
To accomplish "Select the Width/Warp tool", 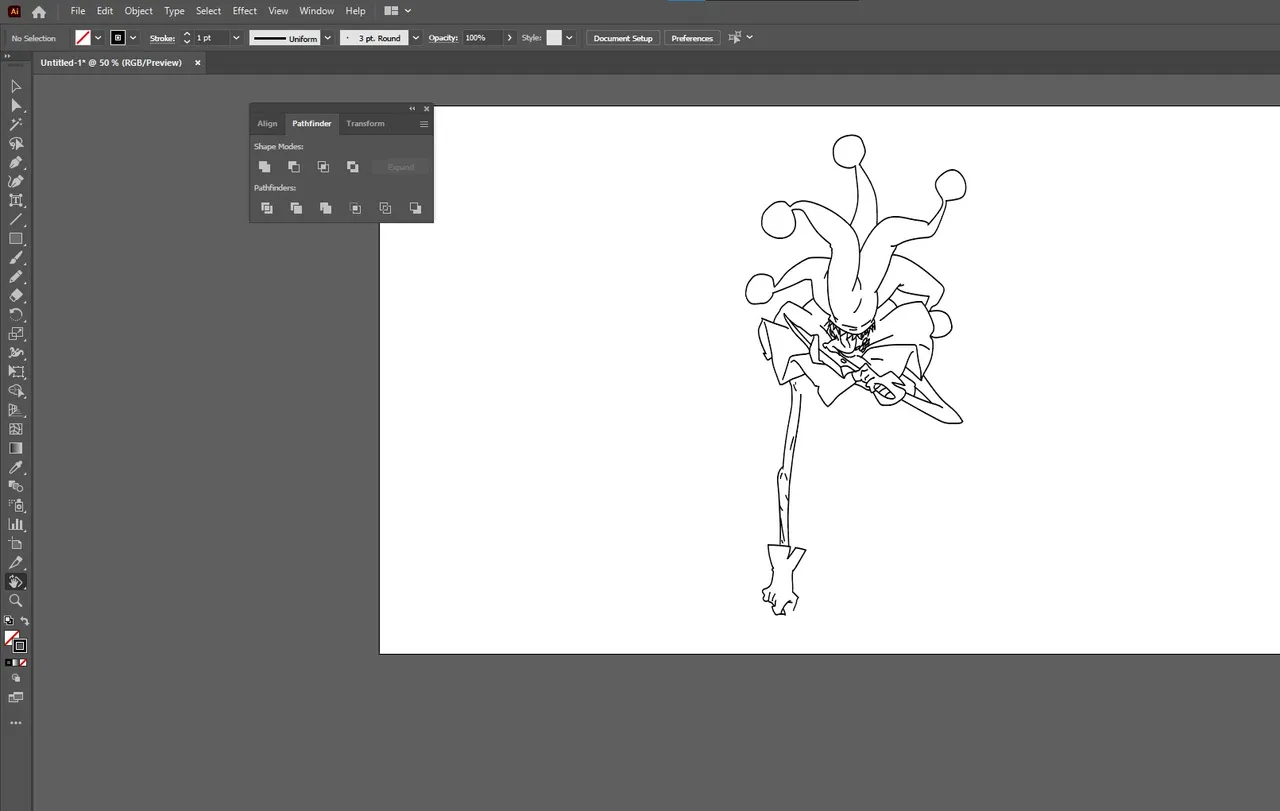I will [16, 353].
